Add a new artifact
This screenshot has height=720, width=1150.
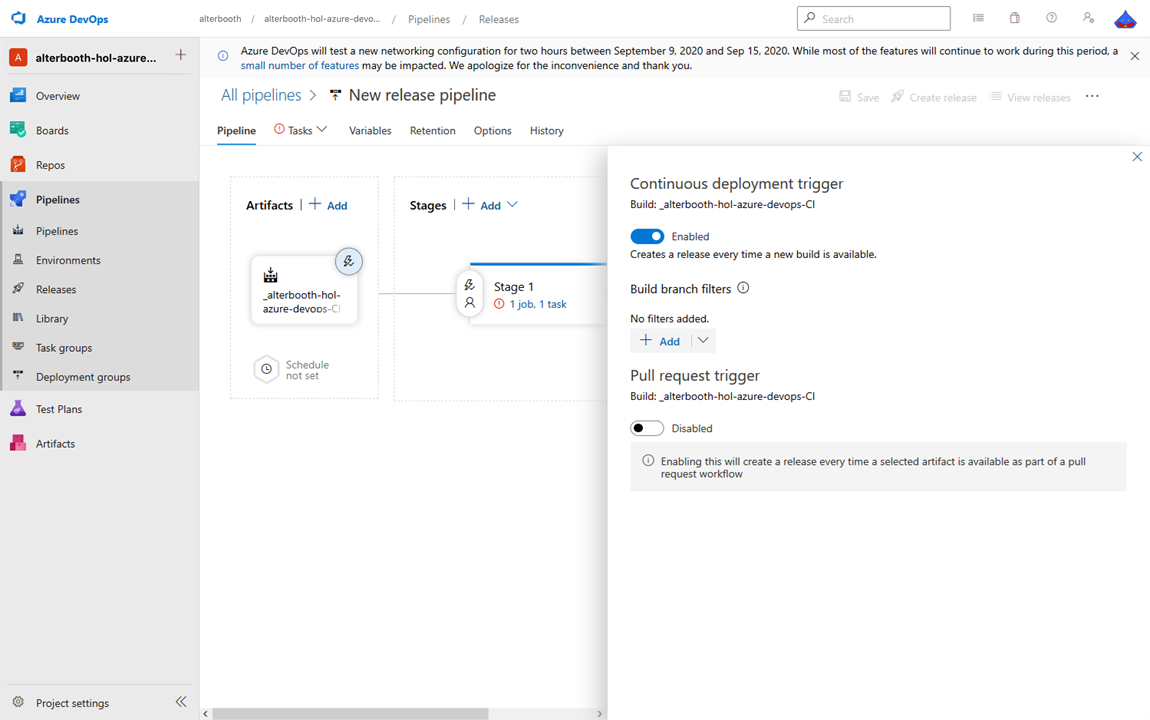[x=328, y=205]
